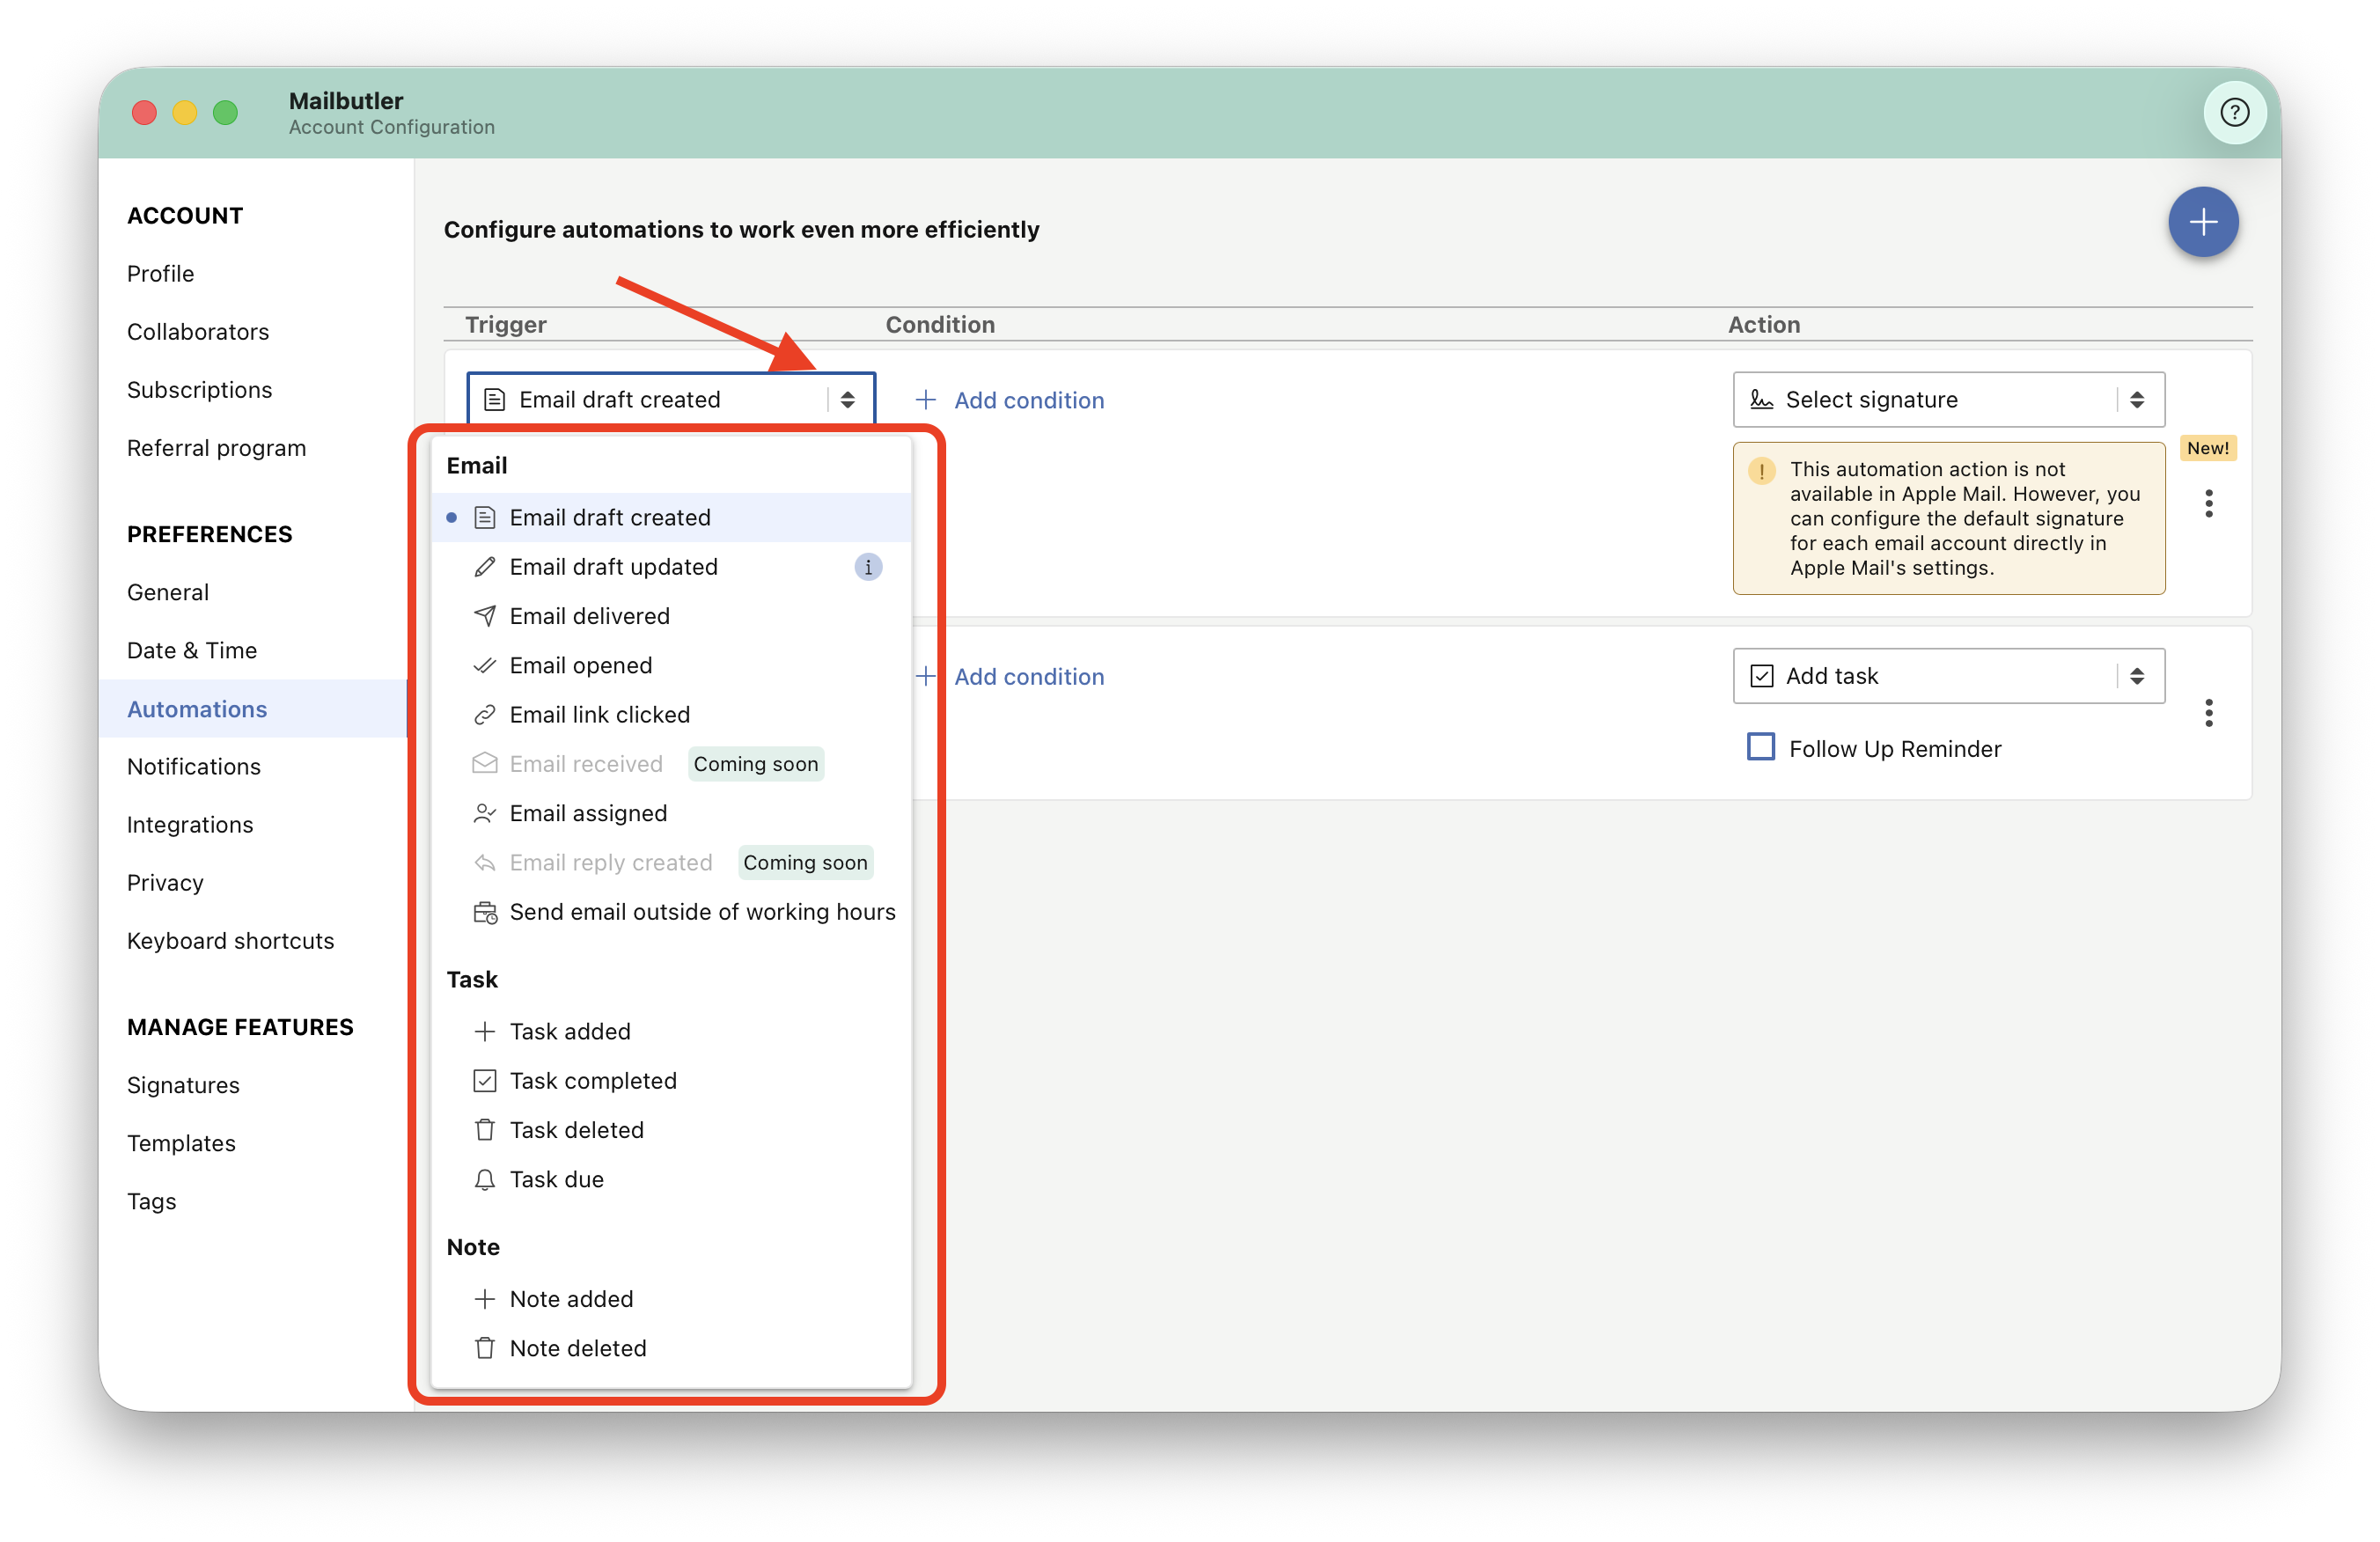This screenshot has height=1542, width=2380.
Task: Select Task completed trigger option
Action: (x=671, y=1081)
